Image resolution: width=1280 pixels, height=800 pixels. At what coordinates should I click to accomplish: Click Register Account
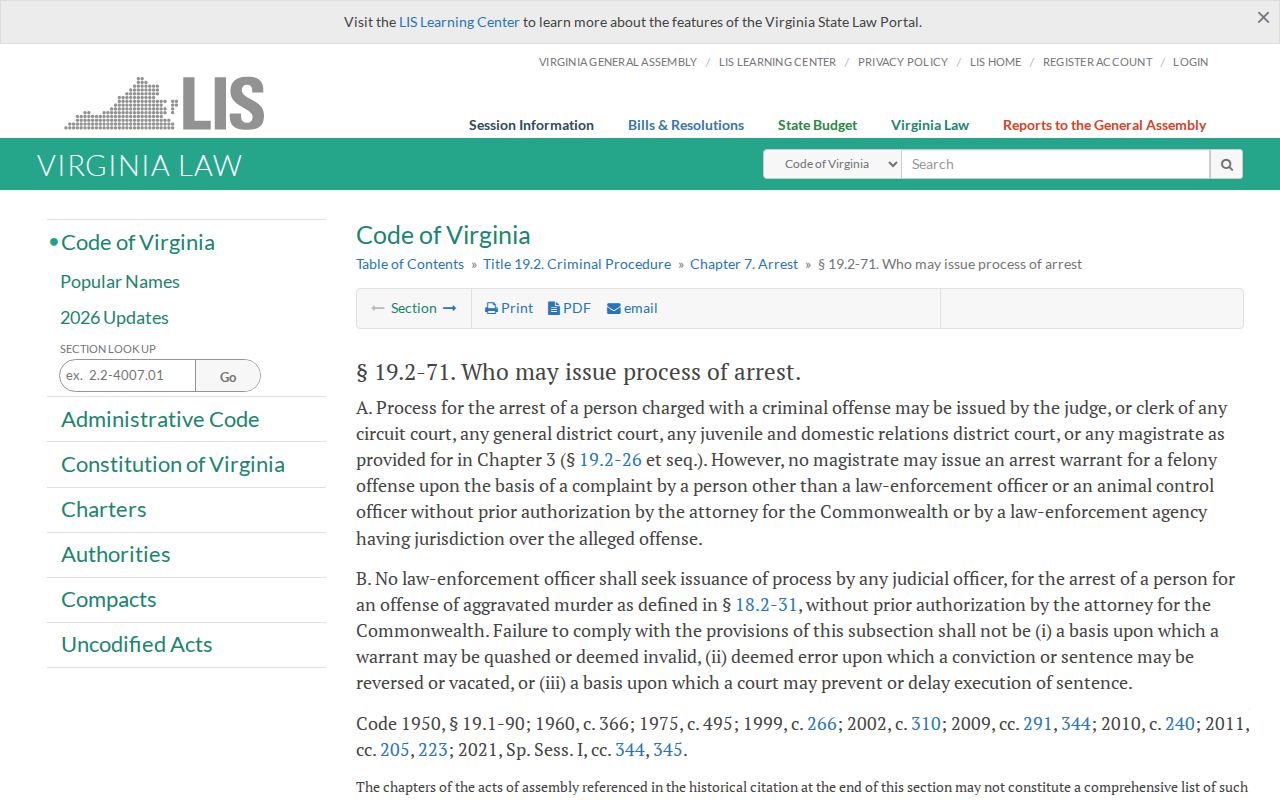1097,62
